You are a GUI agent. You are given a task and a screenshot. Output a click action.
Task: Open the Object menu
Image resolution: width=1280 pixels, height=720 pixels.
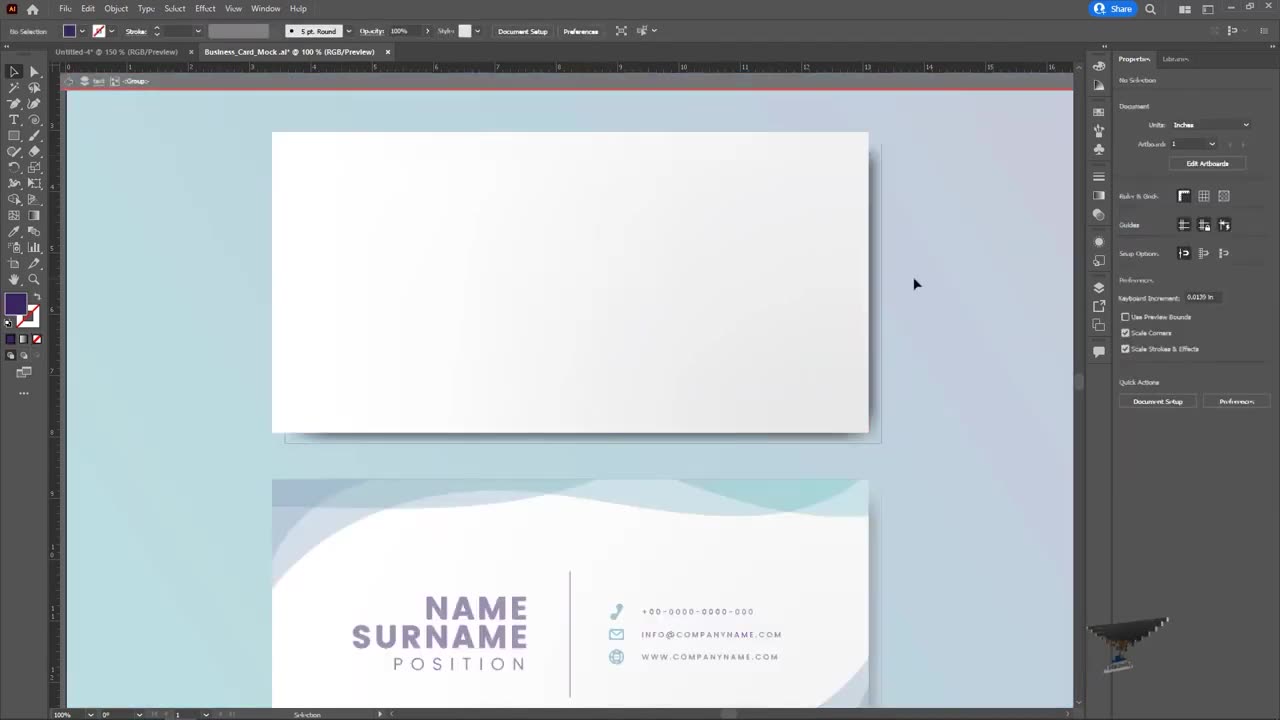point(116,8)
